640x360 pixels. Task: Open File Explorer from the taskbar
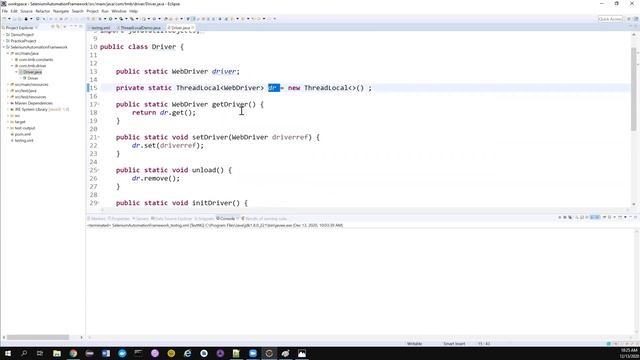click(57, 353)
